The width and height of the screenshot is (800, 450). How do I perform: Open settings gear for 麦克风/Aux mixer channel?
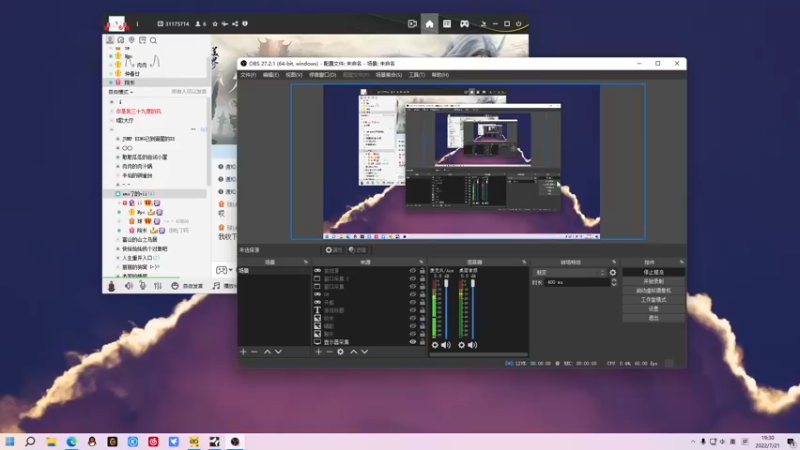pos(435,345)
